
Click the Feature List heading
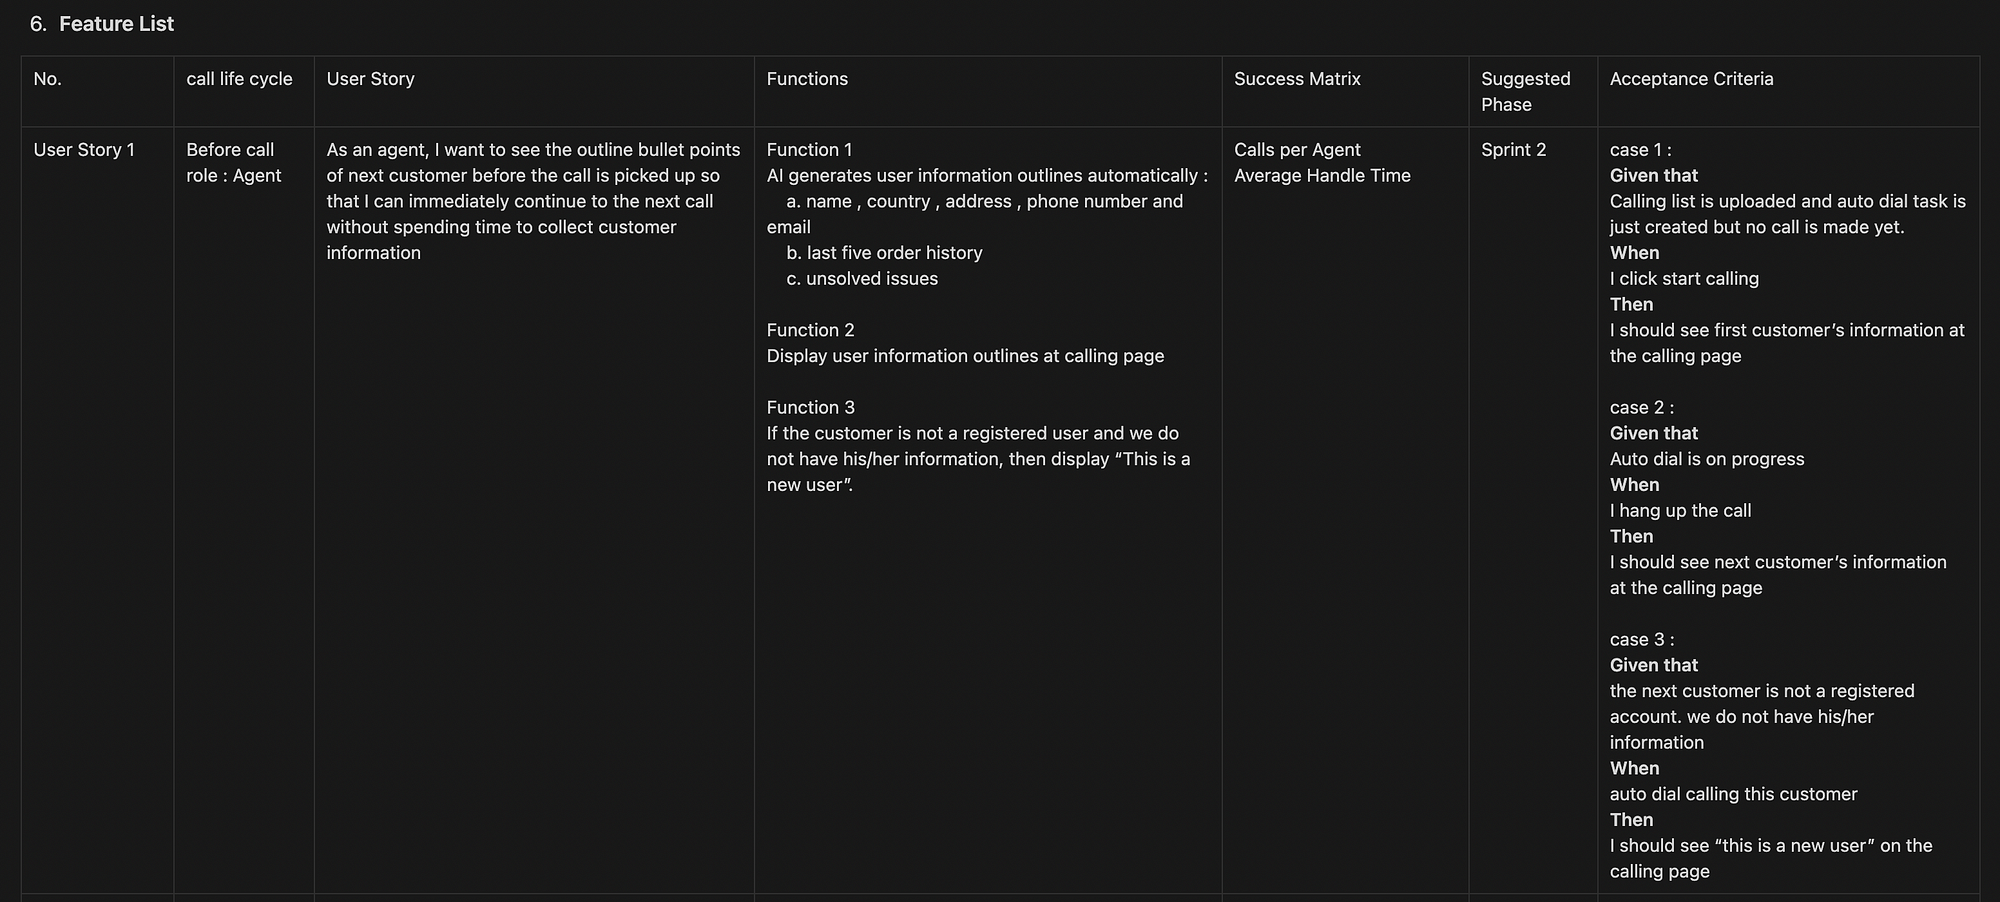pyautogui.click(x=116, y=24)
